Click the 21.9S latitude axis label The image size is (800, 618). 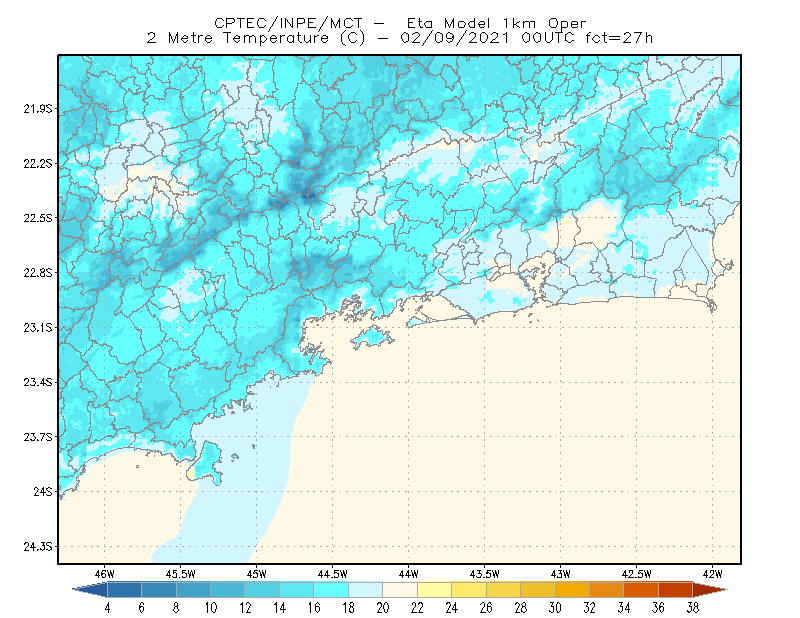click(x=38, y=109)
